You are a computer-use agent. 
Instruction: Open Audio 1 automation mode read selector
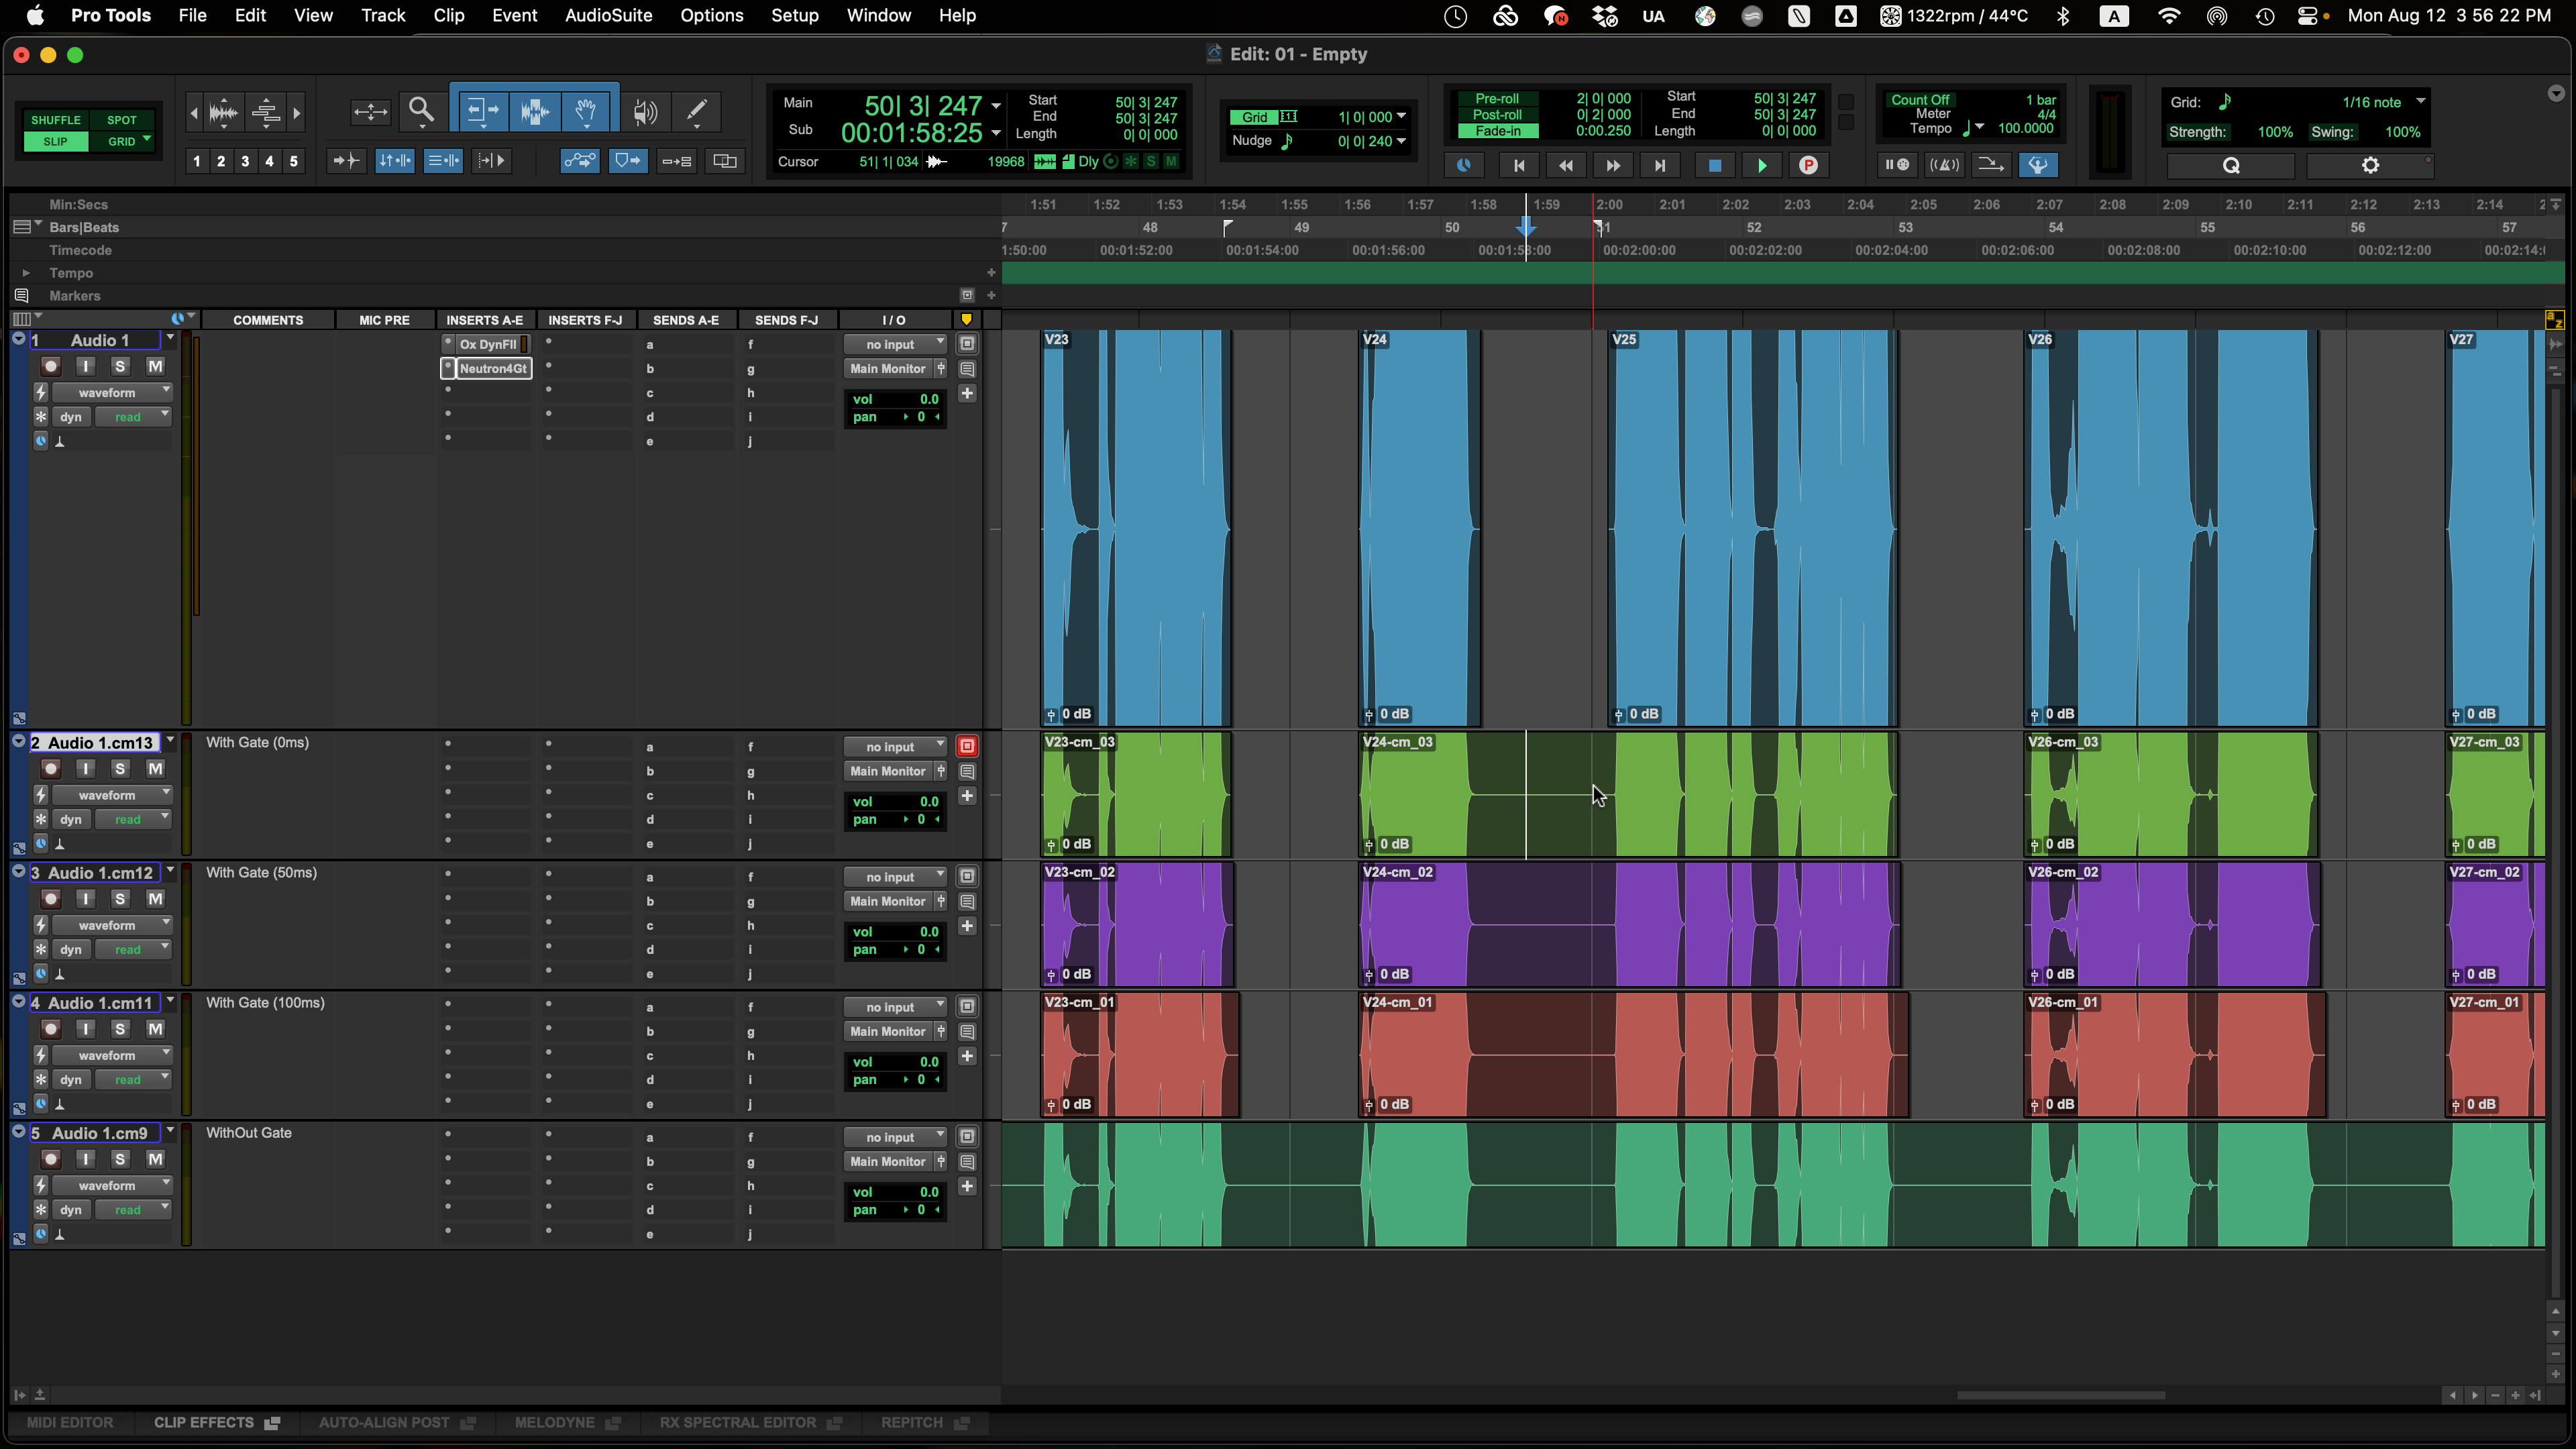[x=134, y=417]
